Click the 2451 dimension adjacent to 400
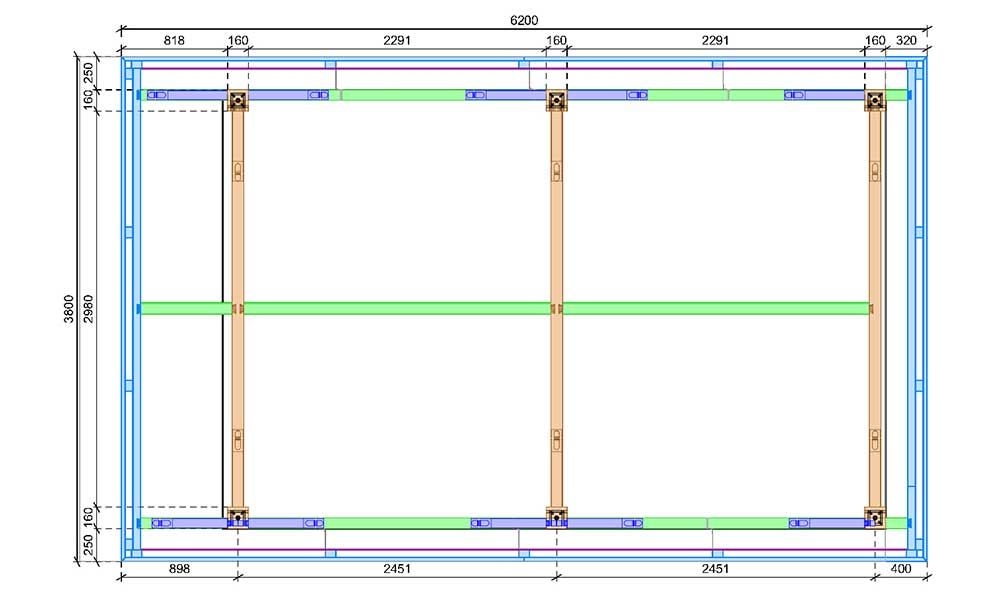 [x=715, y=569]
